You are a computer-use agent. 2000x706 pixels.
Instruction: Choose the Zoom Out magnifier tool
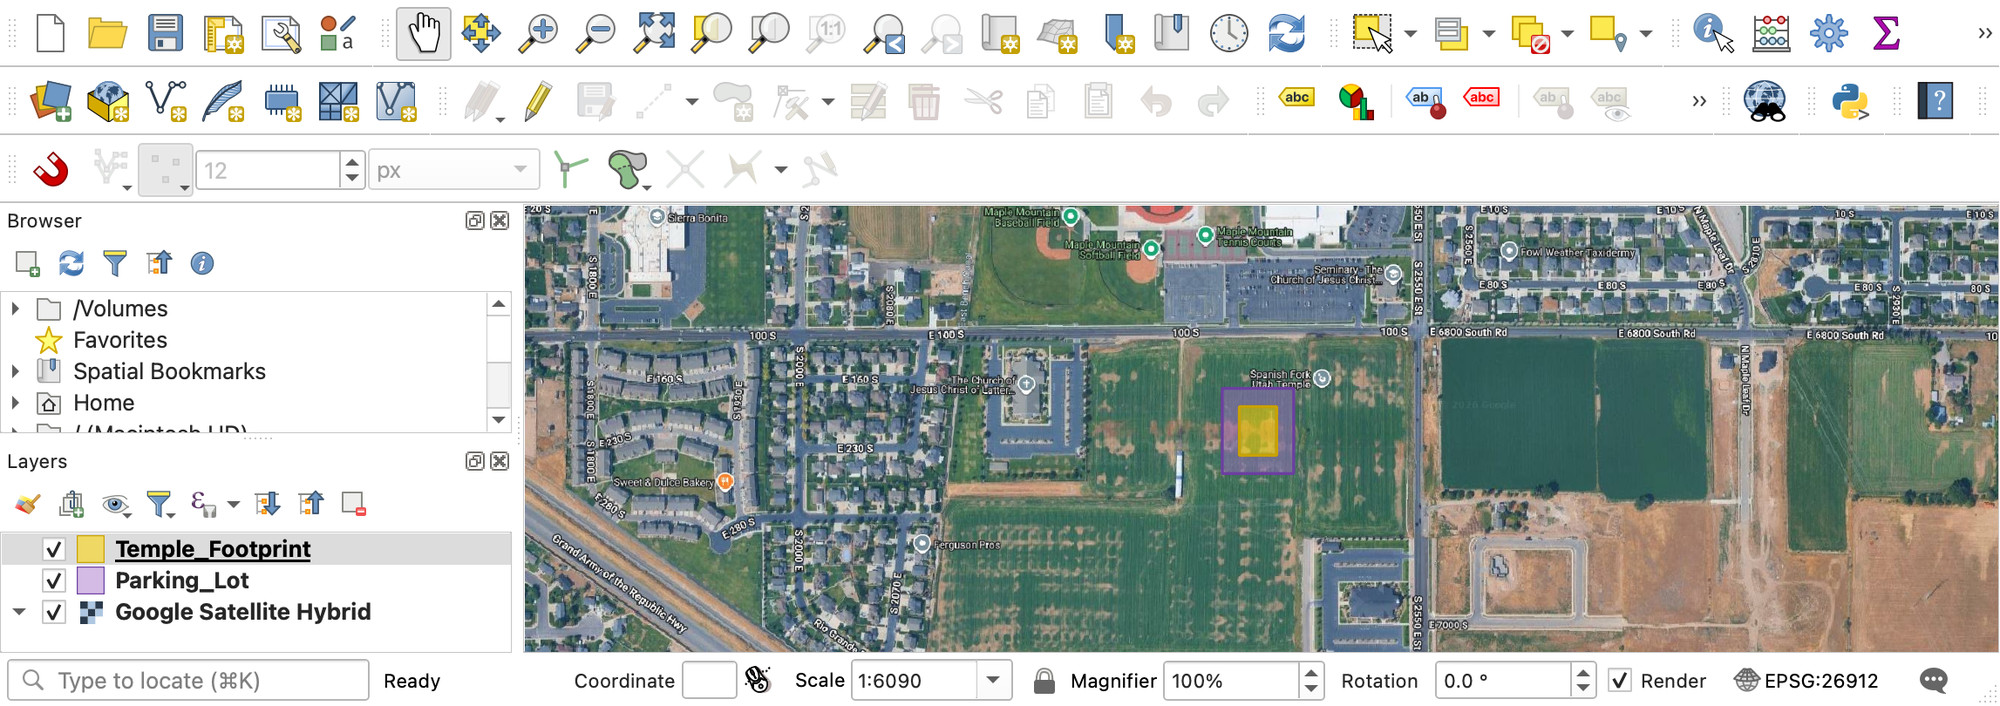point(597,33)
